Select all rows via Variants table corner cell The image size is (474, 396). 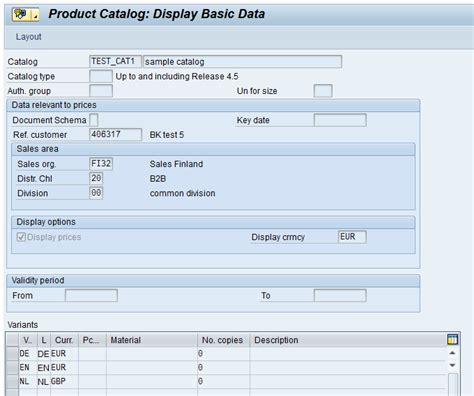(12, 340)
